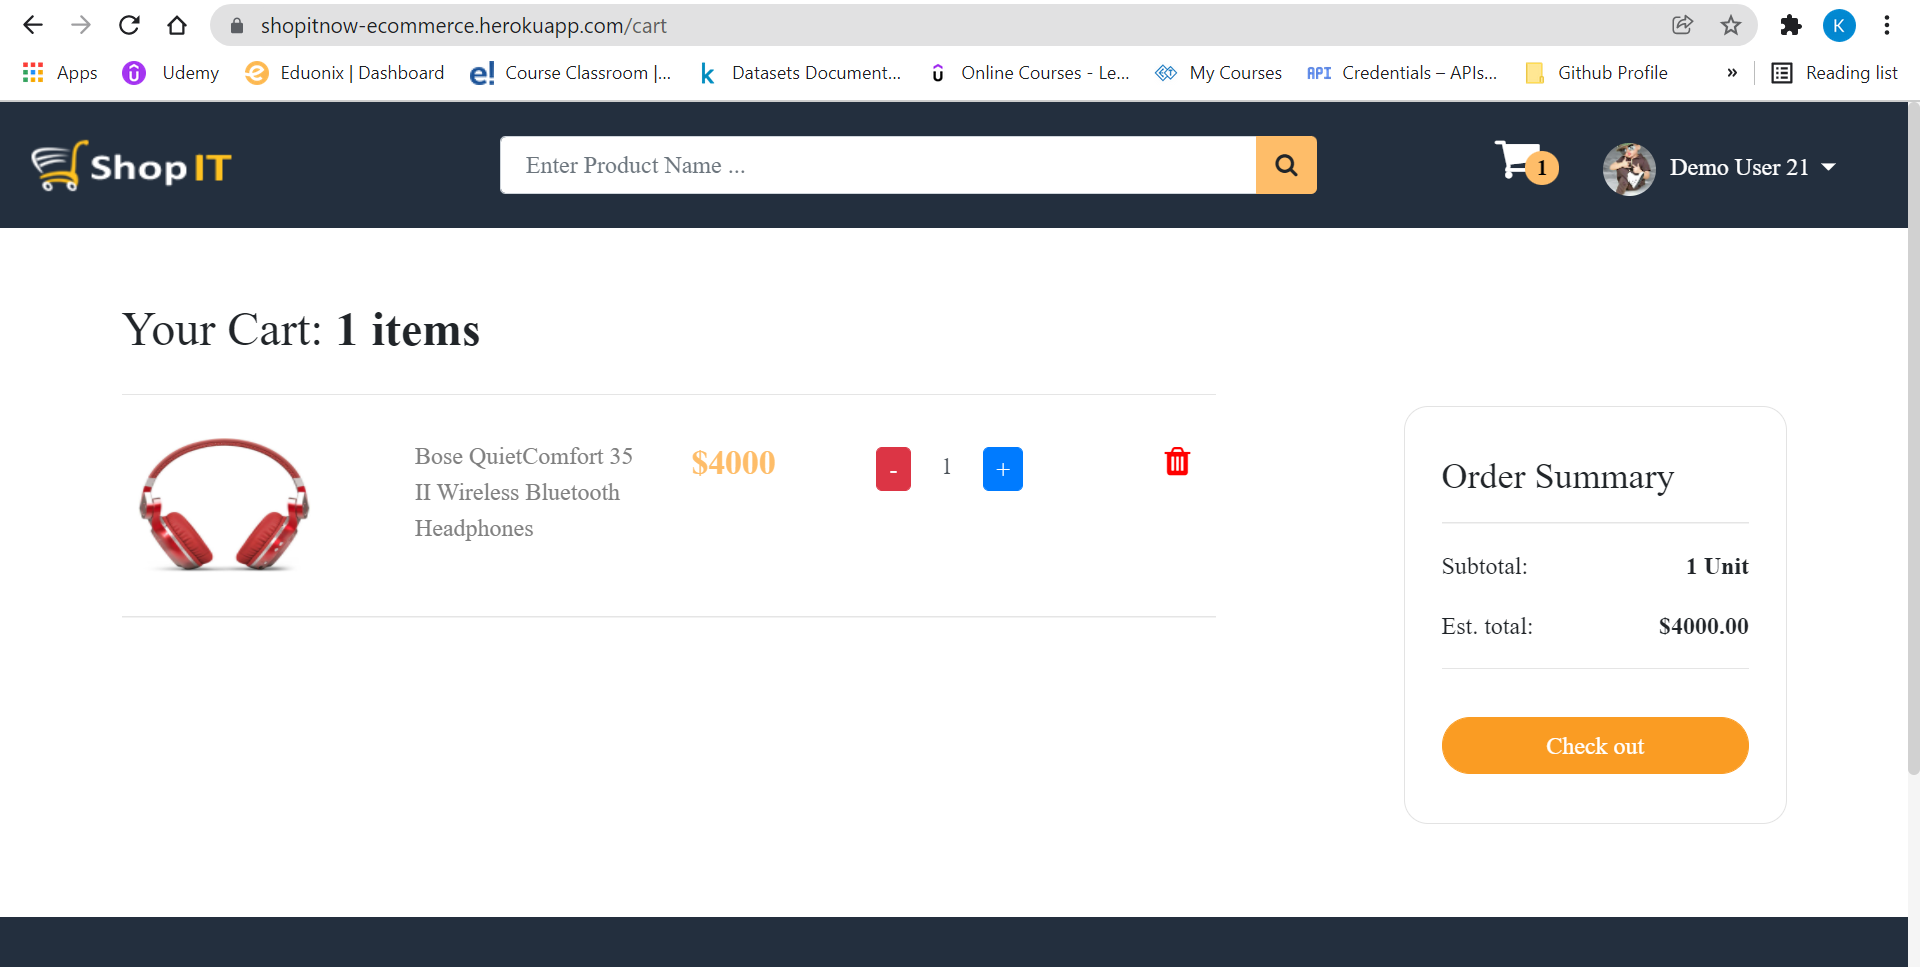Bookmark this page with the star icon
This screenshot has width=1920, height=967.
tap(1731, 25)
